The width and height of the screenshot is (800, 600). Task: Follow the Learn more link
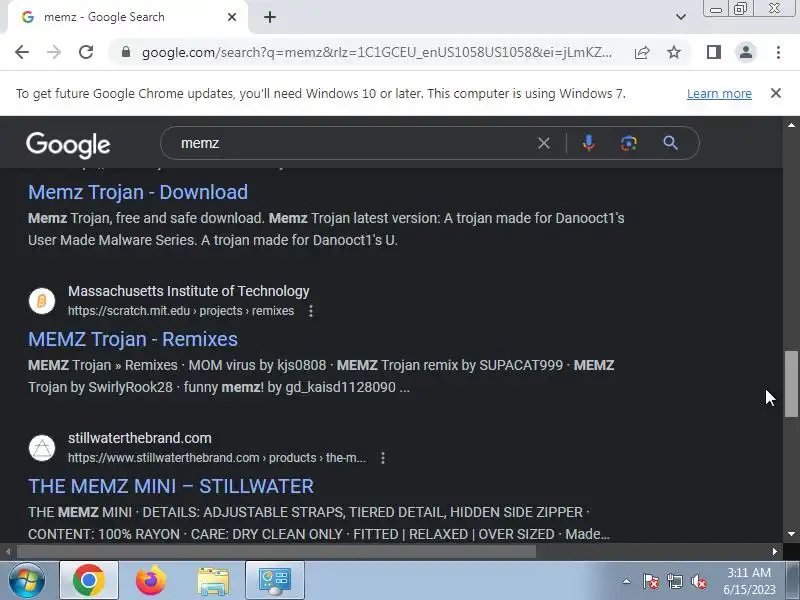pos(719,94)
